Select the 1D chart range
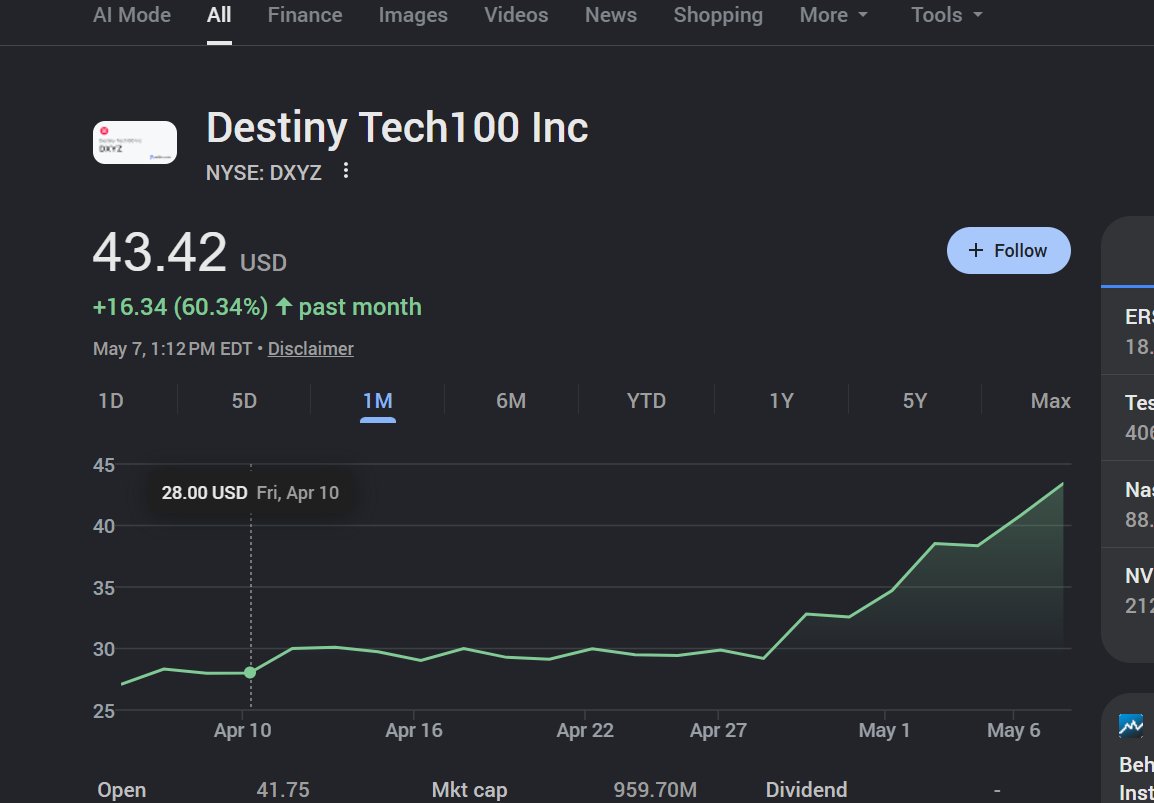Image resolution: width=1154 pixels, height=803 pixels. (110, 401)
